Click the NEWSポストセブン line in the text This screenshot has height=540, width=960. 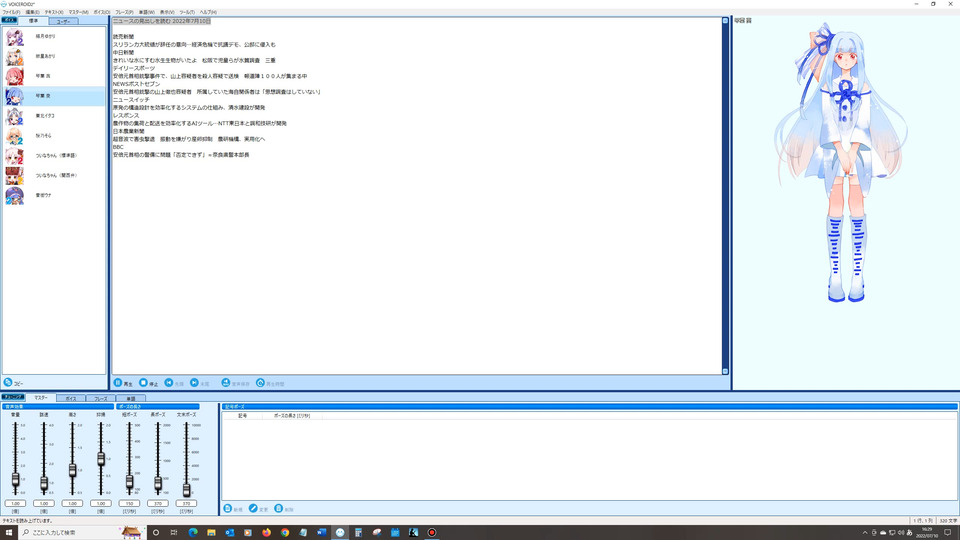137,84
